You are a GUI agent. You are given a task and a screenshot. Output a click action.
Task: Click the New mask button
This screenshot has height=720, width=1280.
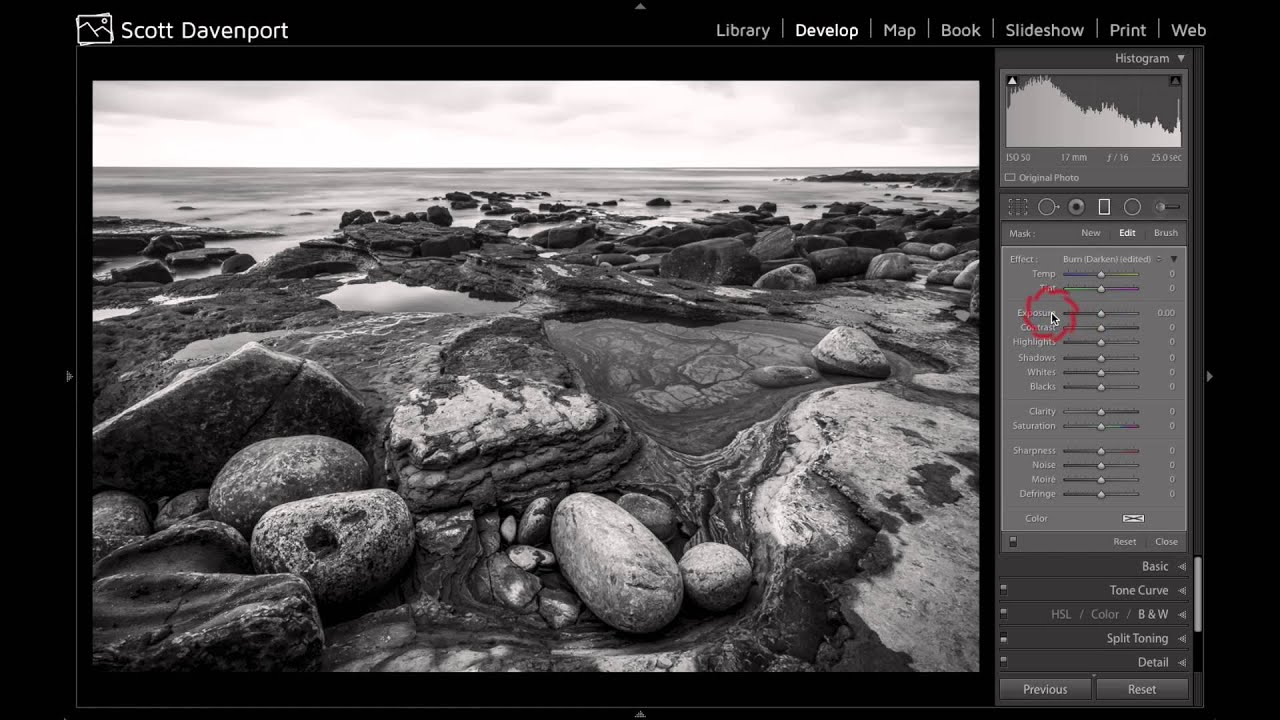coord(1090,233)
